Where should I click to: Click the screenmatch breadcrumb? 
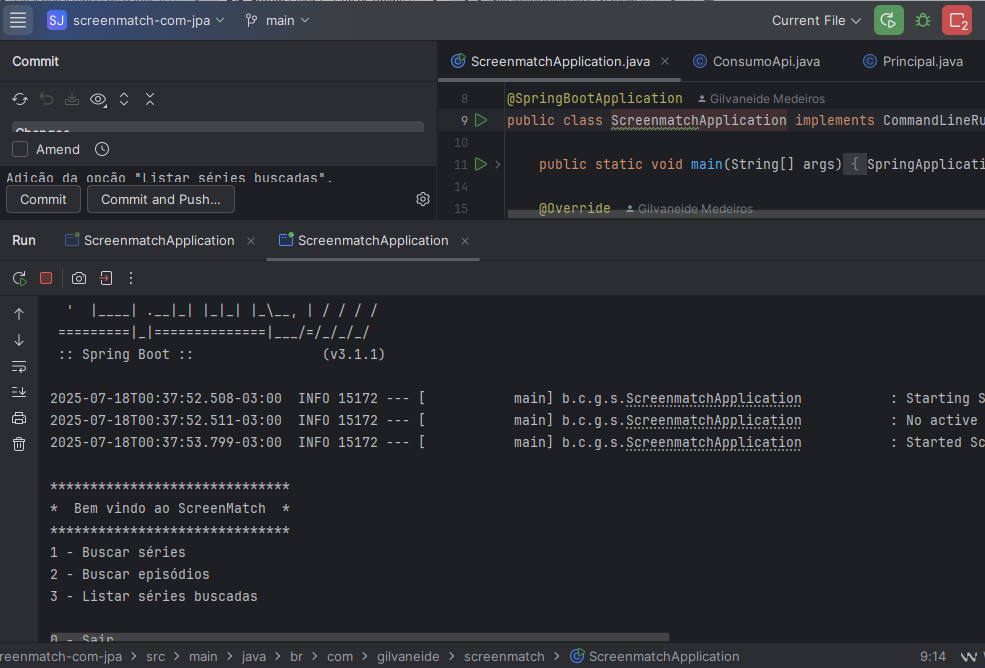(504, 657)
